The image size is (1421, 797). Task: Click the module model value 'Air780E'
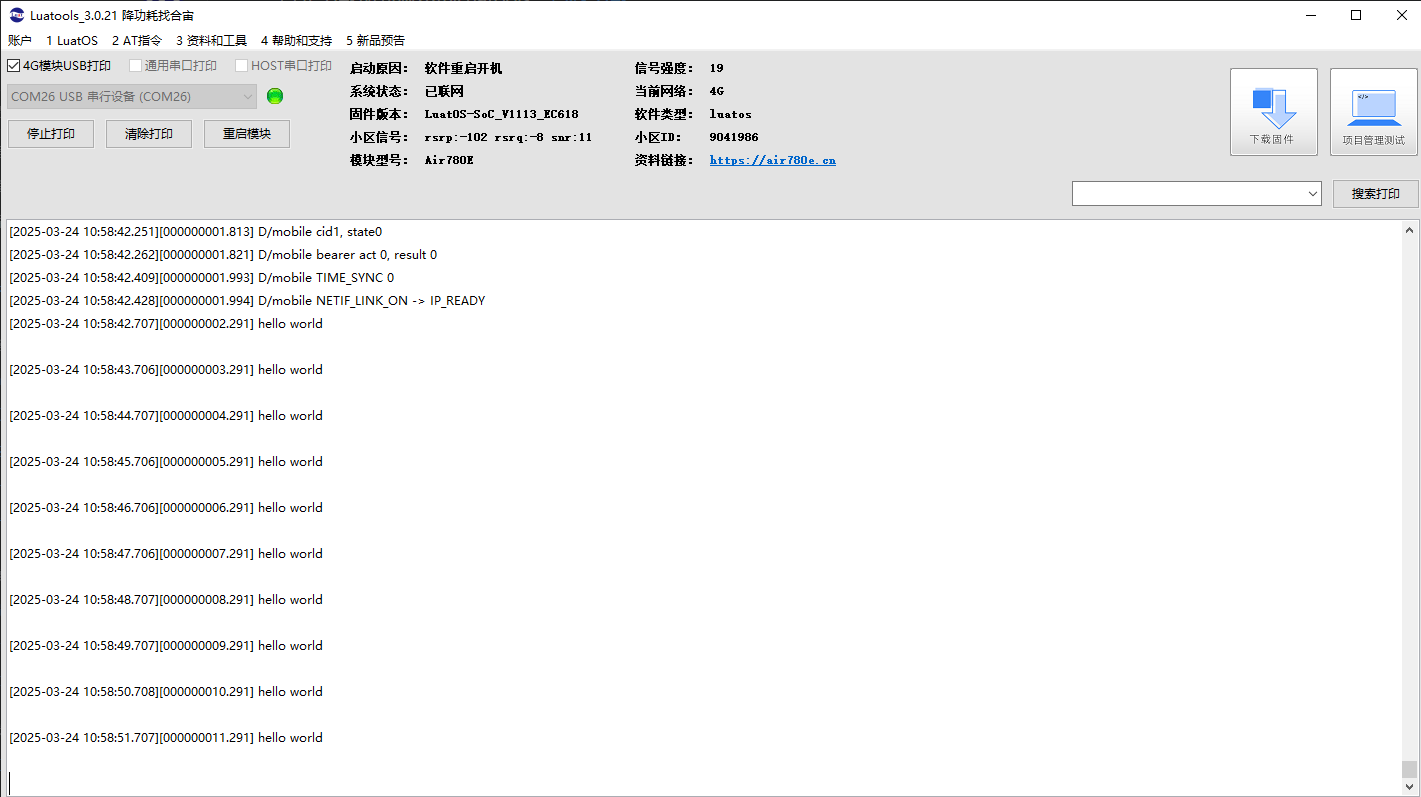(x=449, y=161)
